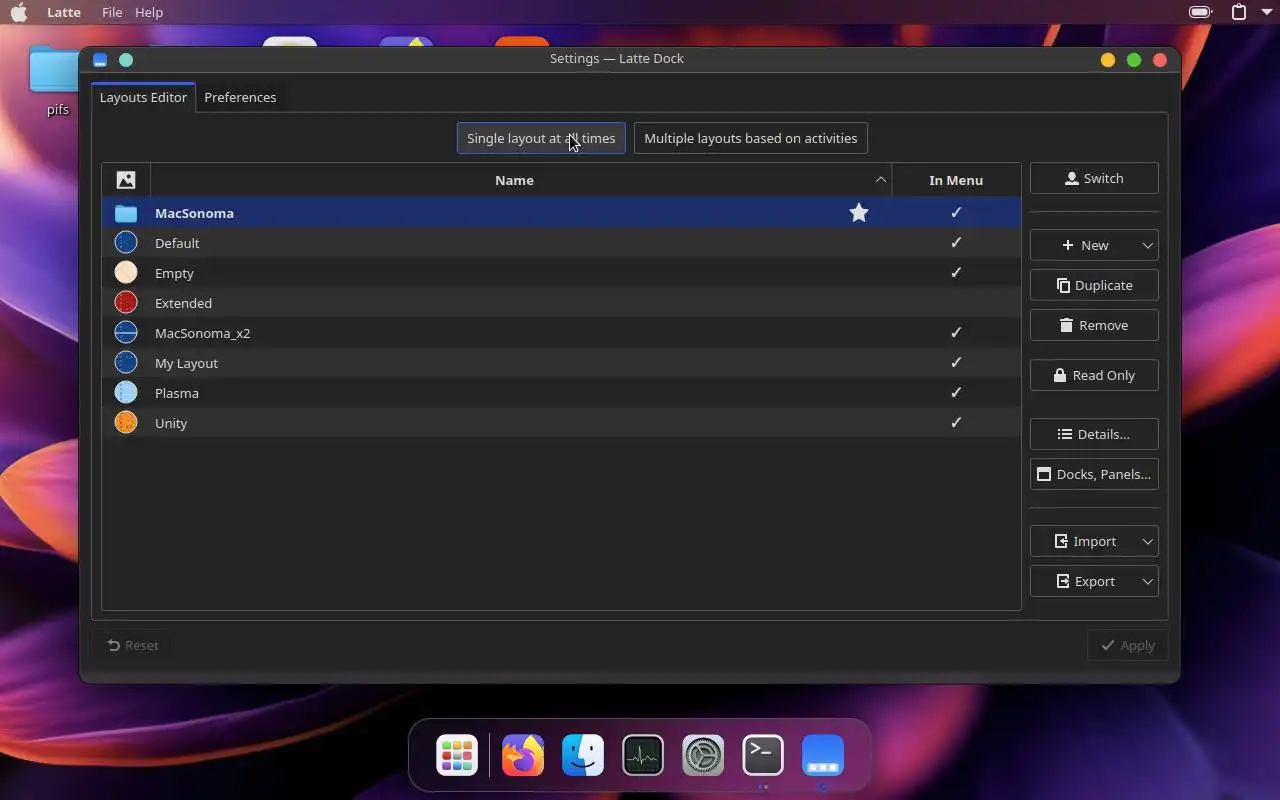Toggle In Menu check for MacSonoma_x2
The height and width of the screenshot is (800, 1280).
point(956,332)
